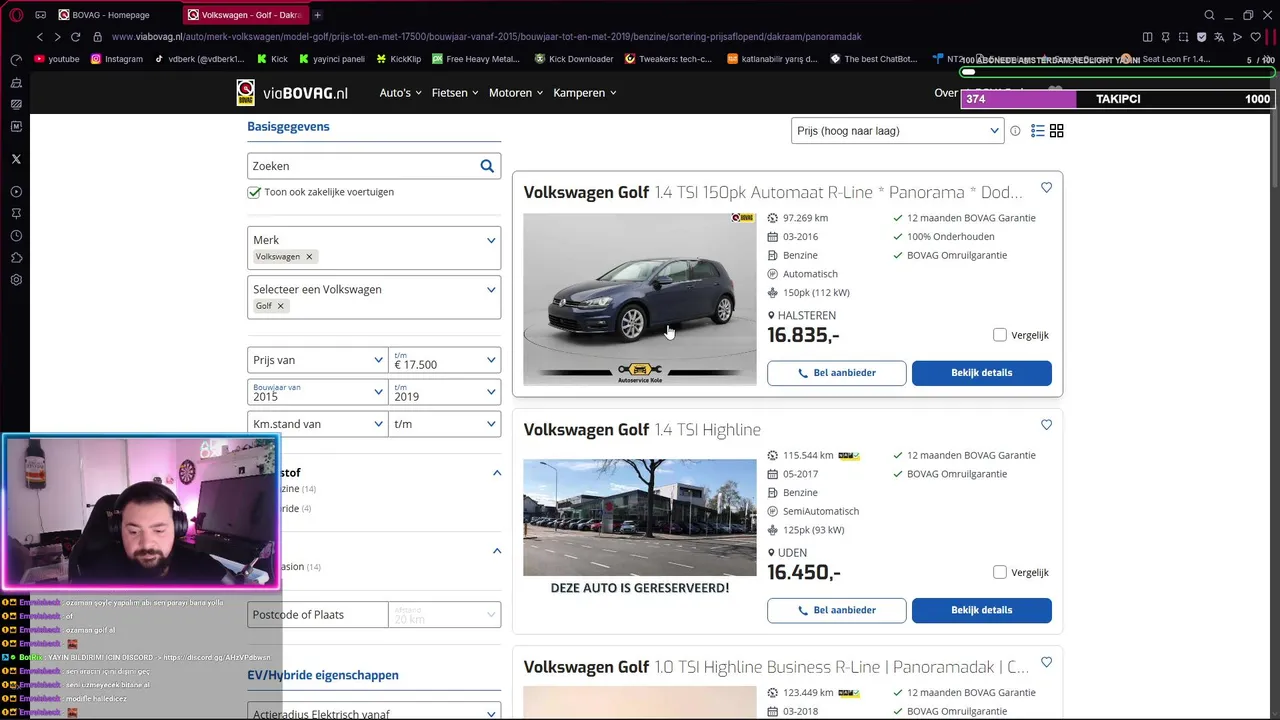
Task: Open the Golf 1.4 TSI Highline title link
Action: 642,430
